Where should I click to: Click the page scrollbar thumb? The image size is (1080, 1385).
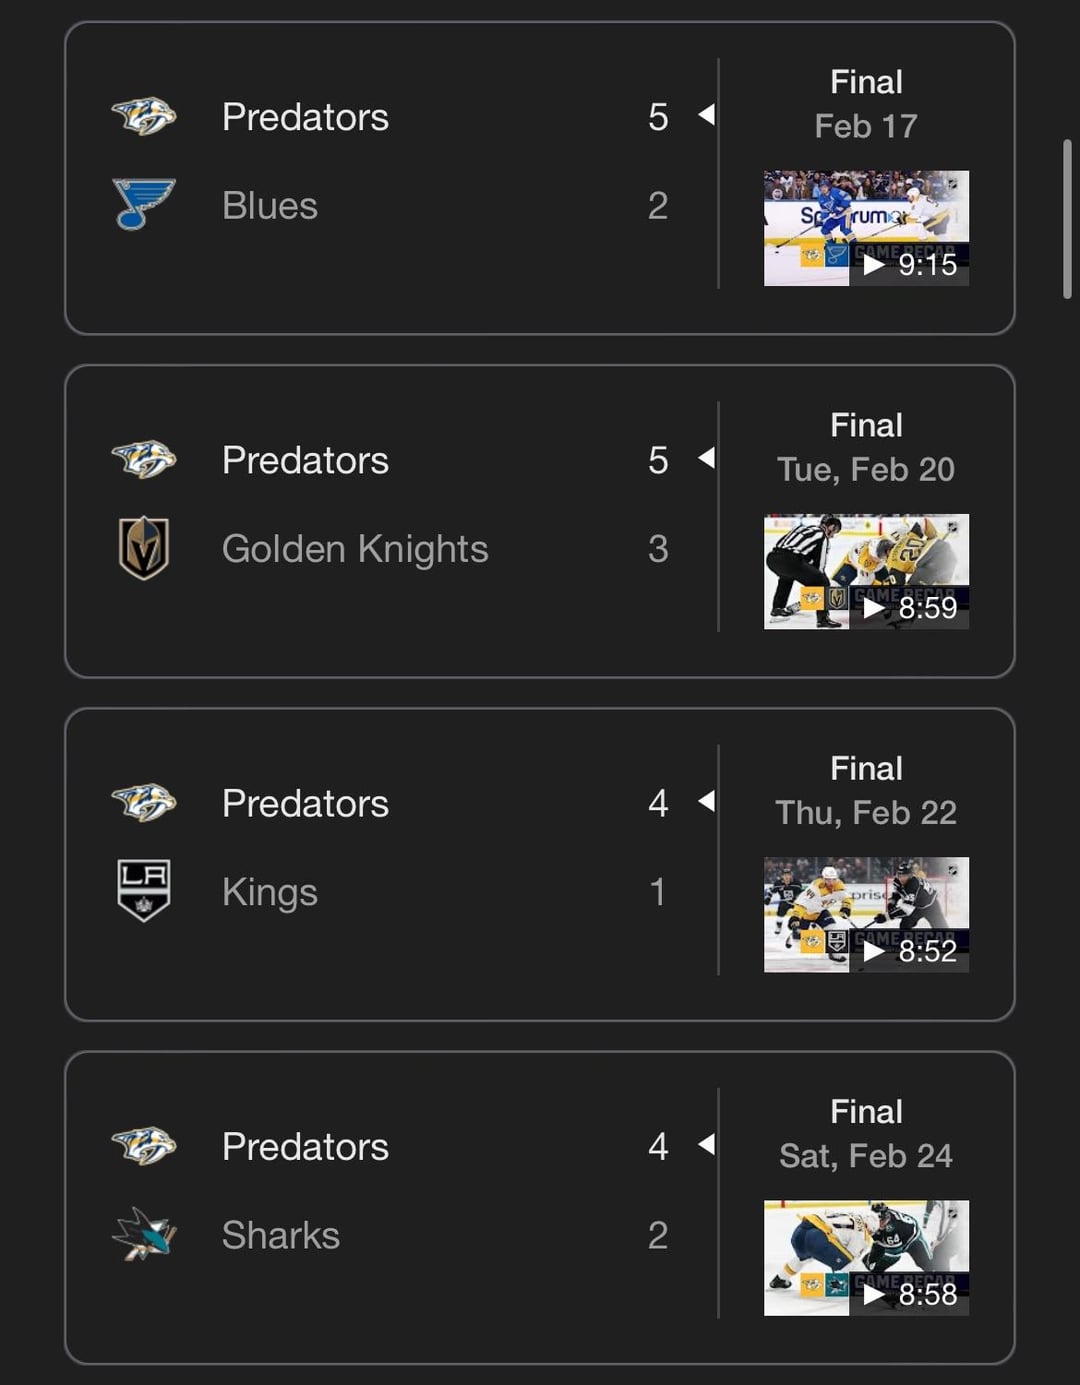tap(1067, 218)
